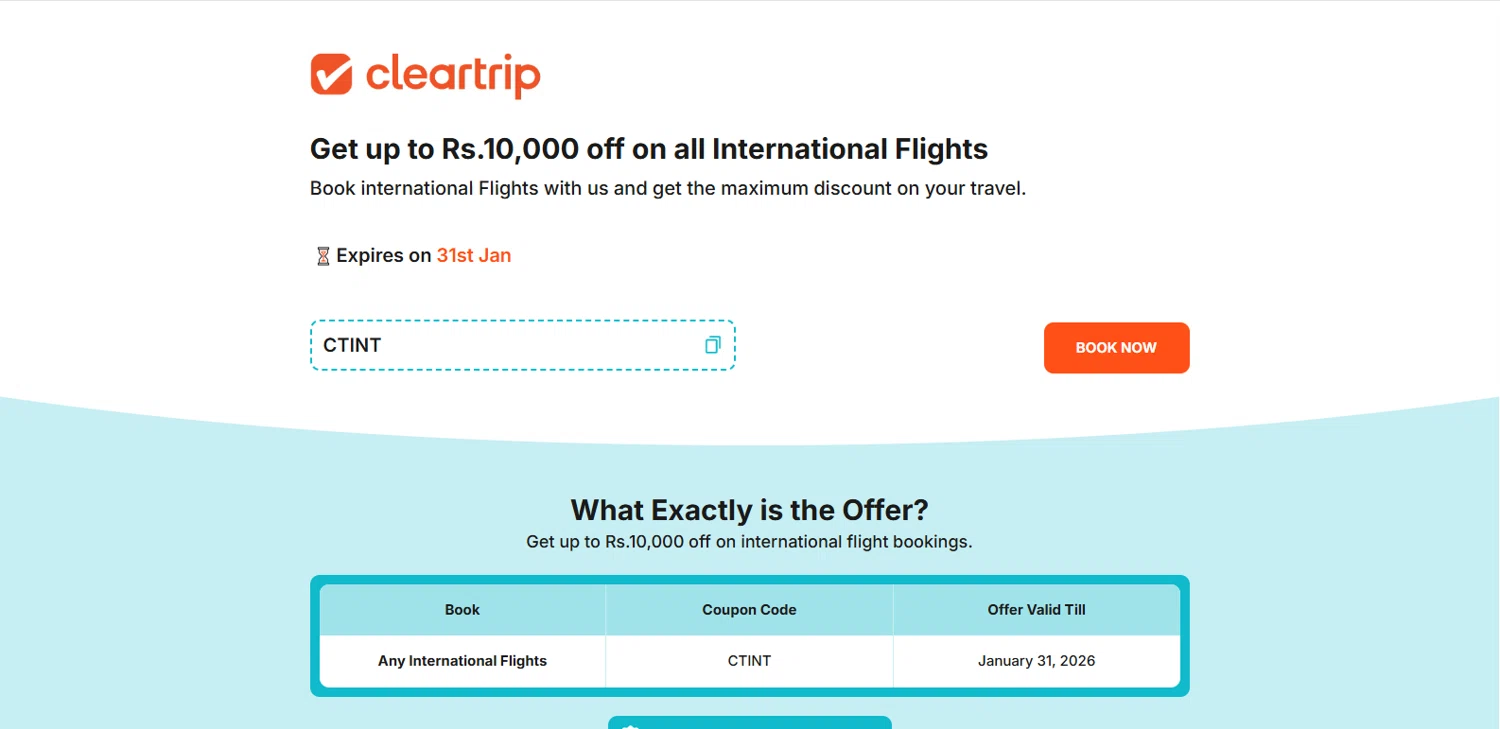Viewport: 1500px width, 729px height.
Task: Click the 'Any International Flights' table cell
Action: (x=462, y=661)
